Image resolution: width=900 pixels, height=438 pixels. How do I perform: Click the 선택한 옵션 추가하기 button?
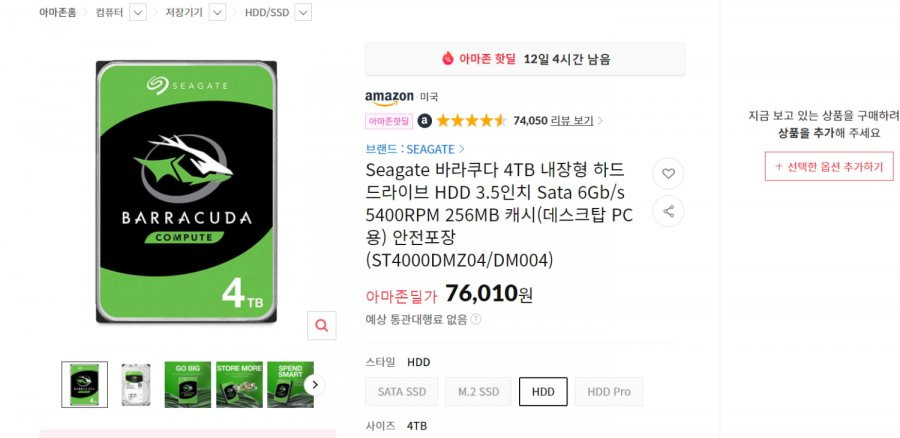(829, 166)
